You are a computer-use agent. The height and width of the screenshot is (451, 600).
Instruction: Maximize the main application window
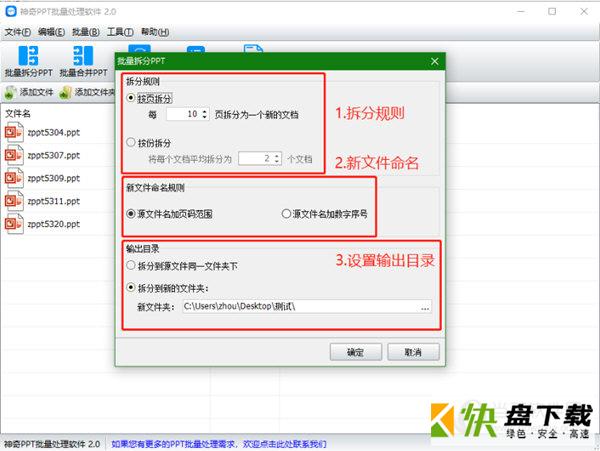[552, 11]
